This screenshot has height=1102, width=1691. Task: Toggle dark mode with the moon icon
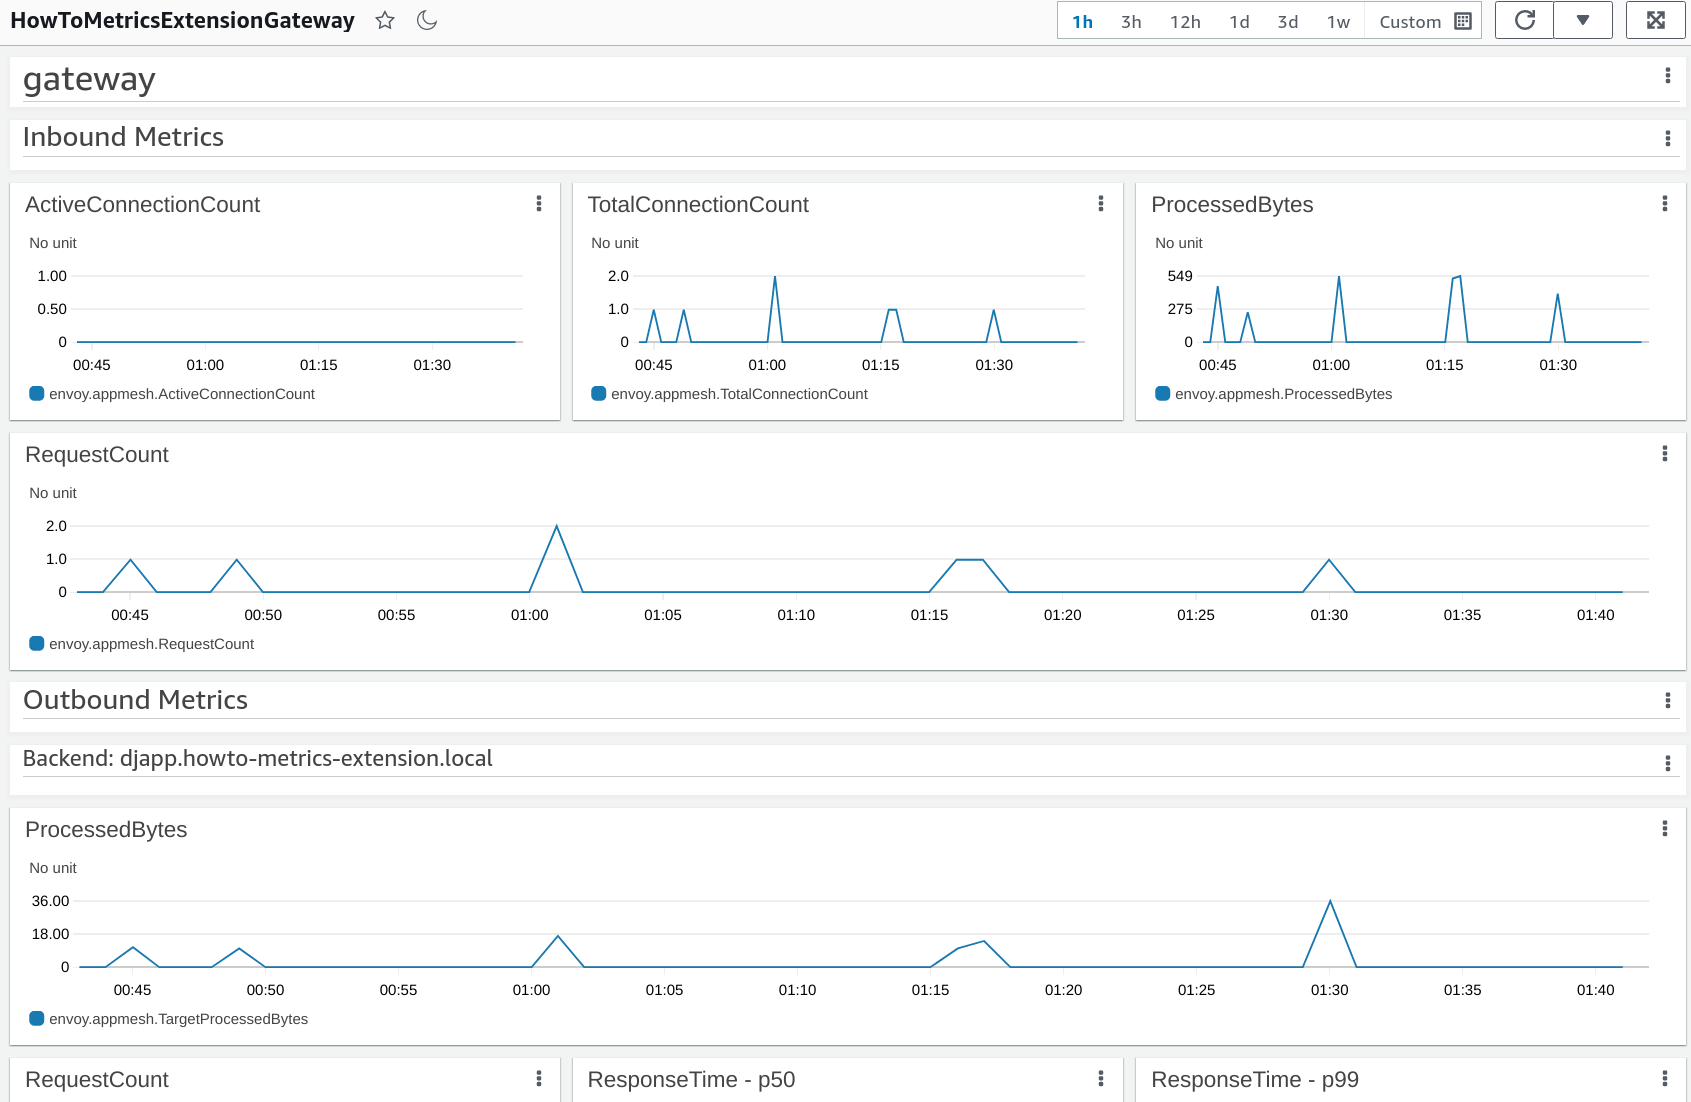tap(427, 20)
